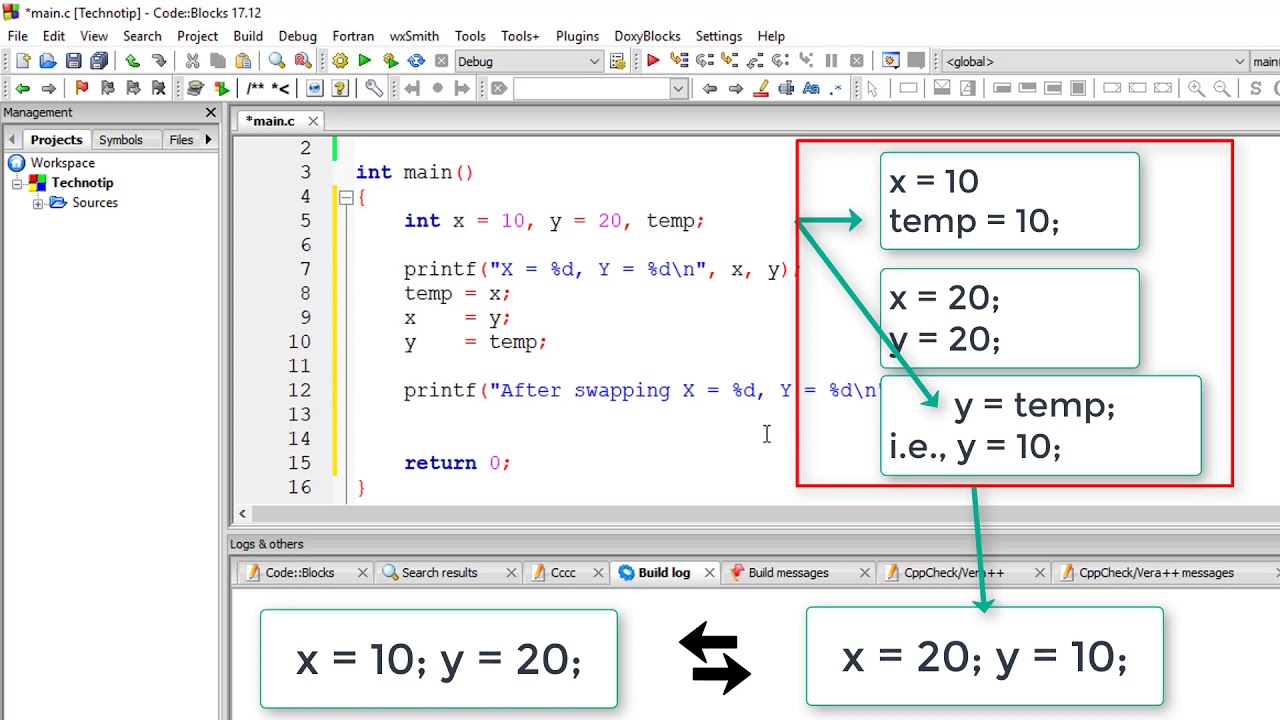The width and height of the screenshot is (1280, 720).
Task: Click the DoxyBlocks line comment icon
Action: (x=281, y=88)
